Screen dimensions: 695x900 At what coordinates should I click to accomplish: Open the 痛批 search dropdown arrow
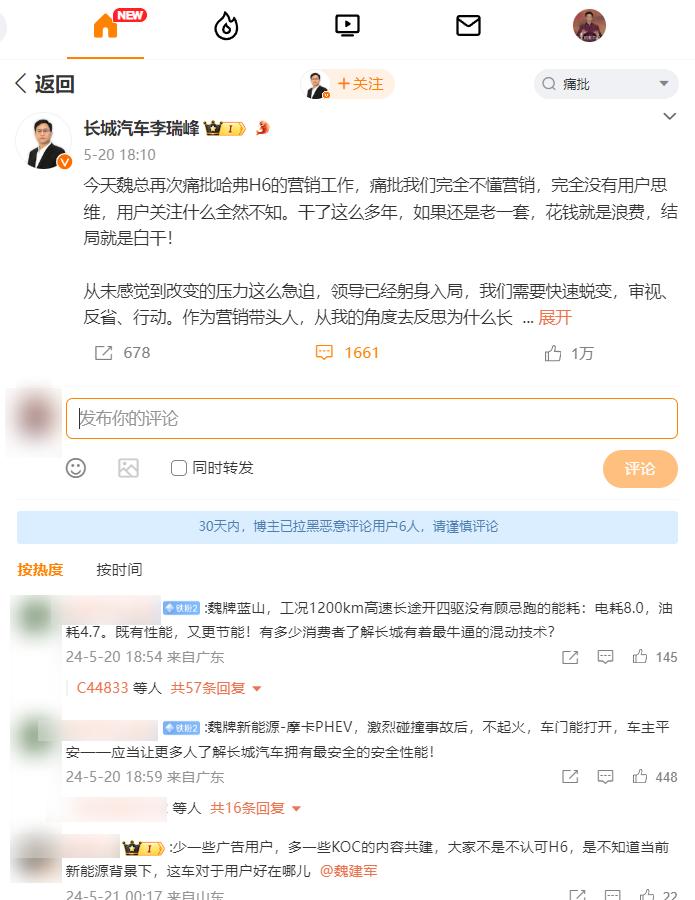pos(664,84)
